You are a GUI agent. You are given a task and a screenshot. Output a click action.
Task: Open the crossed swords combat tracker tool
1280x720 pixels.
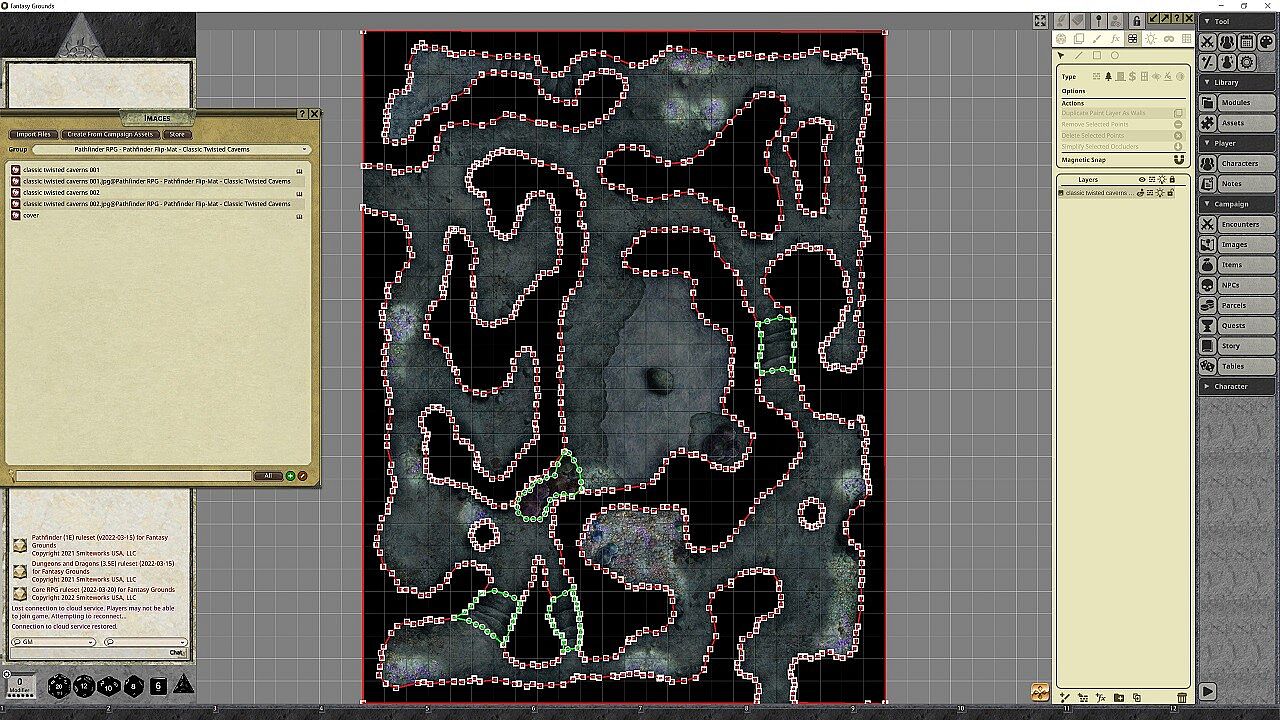(x=1208, y=42)
